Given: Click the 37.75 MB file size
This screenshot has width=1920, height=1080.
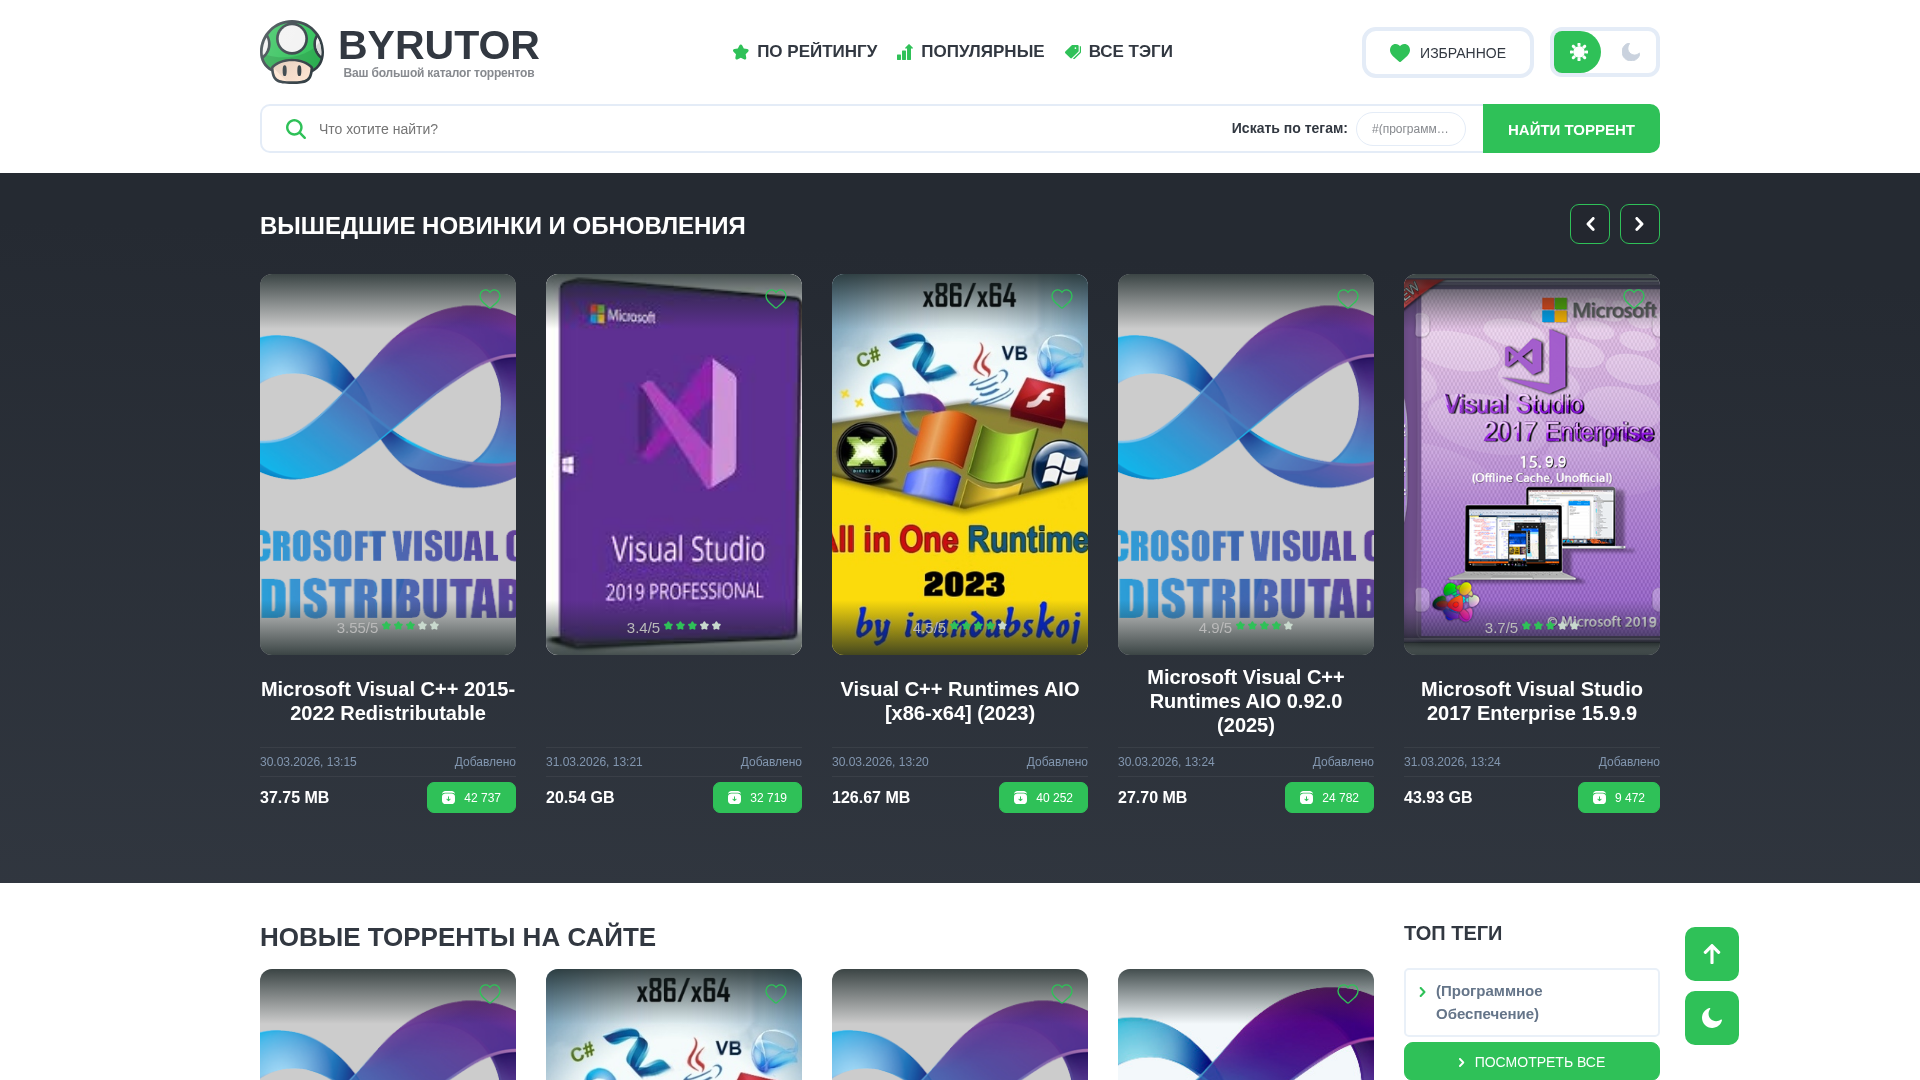Looking at the screenshot, I should 294,798.
